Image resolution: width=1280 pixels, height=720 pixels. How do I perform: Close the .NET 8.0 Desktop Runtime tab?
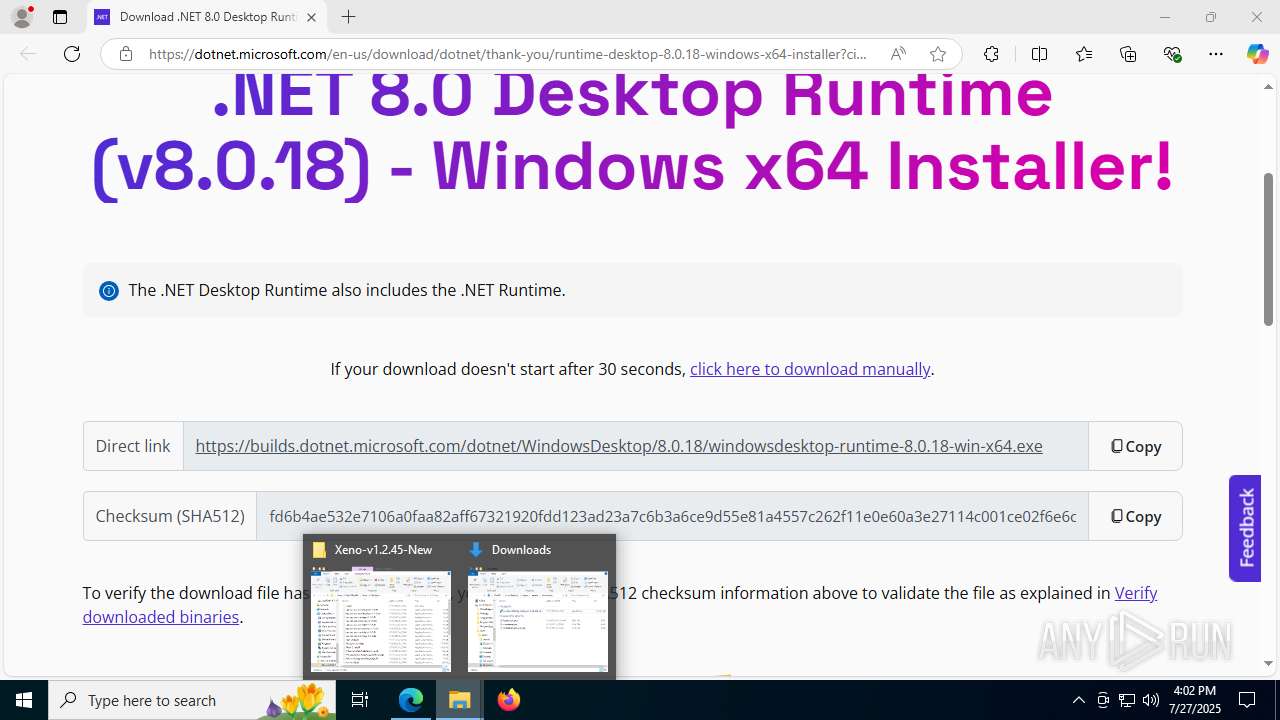[x=311, y=17]
